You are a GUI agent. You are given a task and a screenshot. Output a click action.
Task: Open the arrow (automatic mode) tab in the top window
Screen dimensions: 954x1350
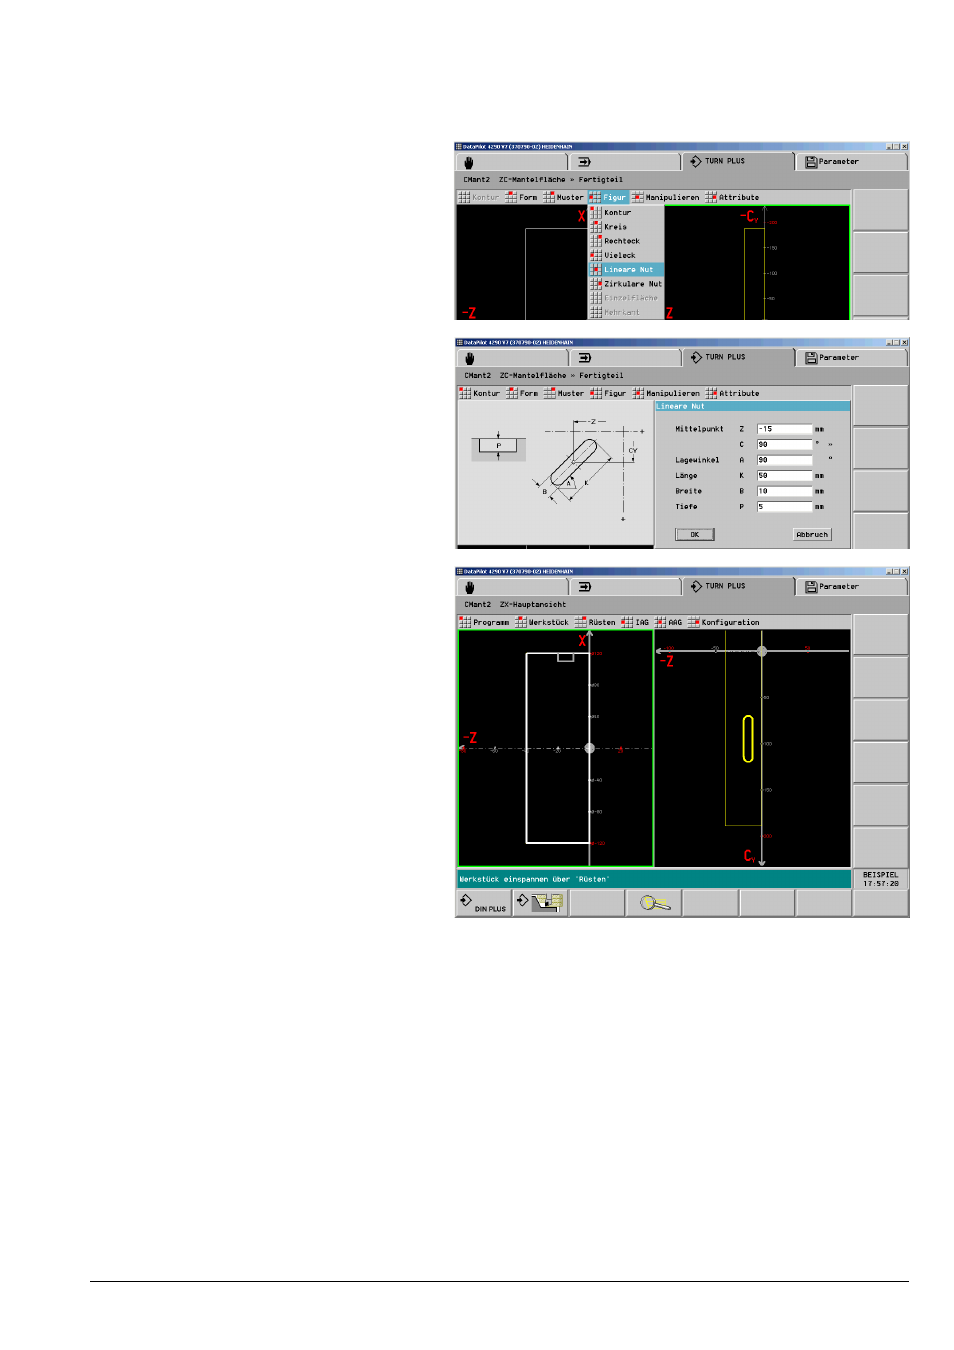(625, 162)
